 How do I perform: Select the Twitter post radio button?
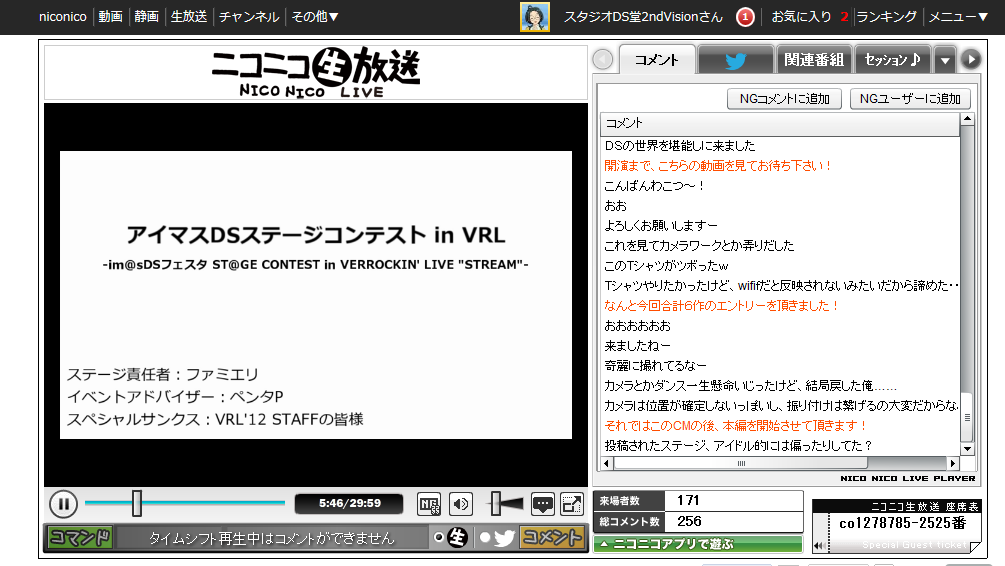pyautogui.click(x=485, y=537)
